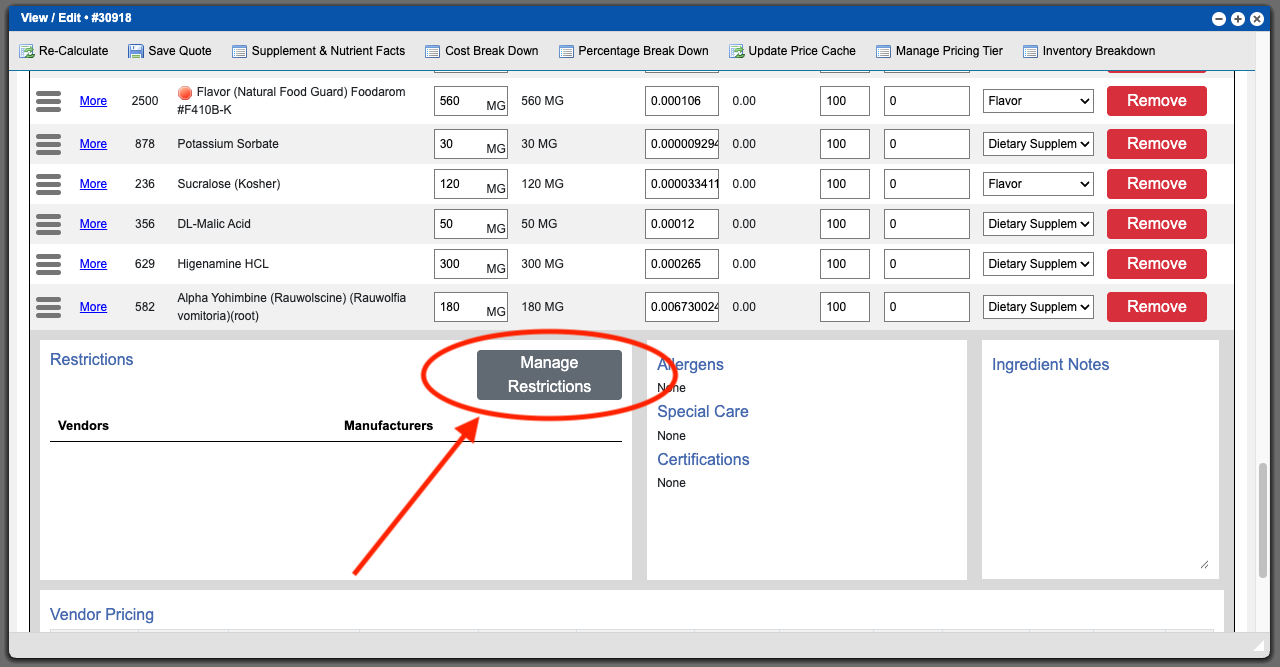Click the Re-Calculate toolbar icon

pyautogui.click(x=27, y=51)
